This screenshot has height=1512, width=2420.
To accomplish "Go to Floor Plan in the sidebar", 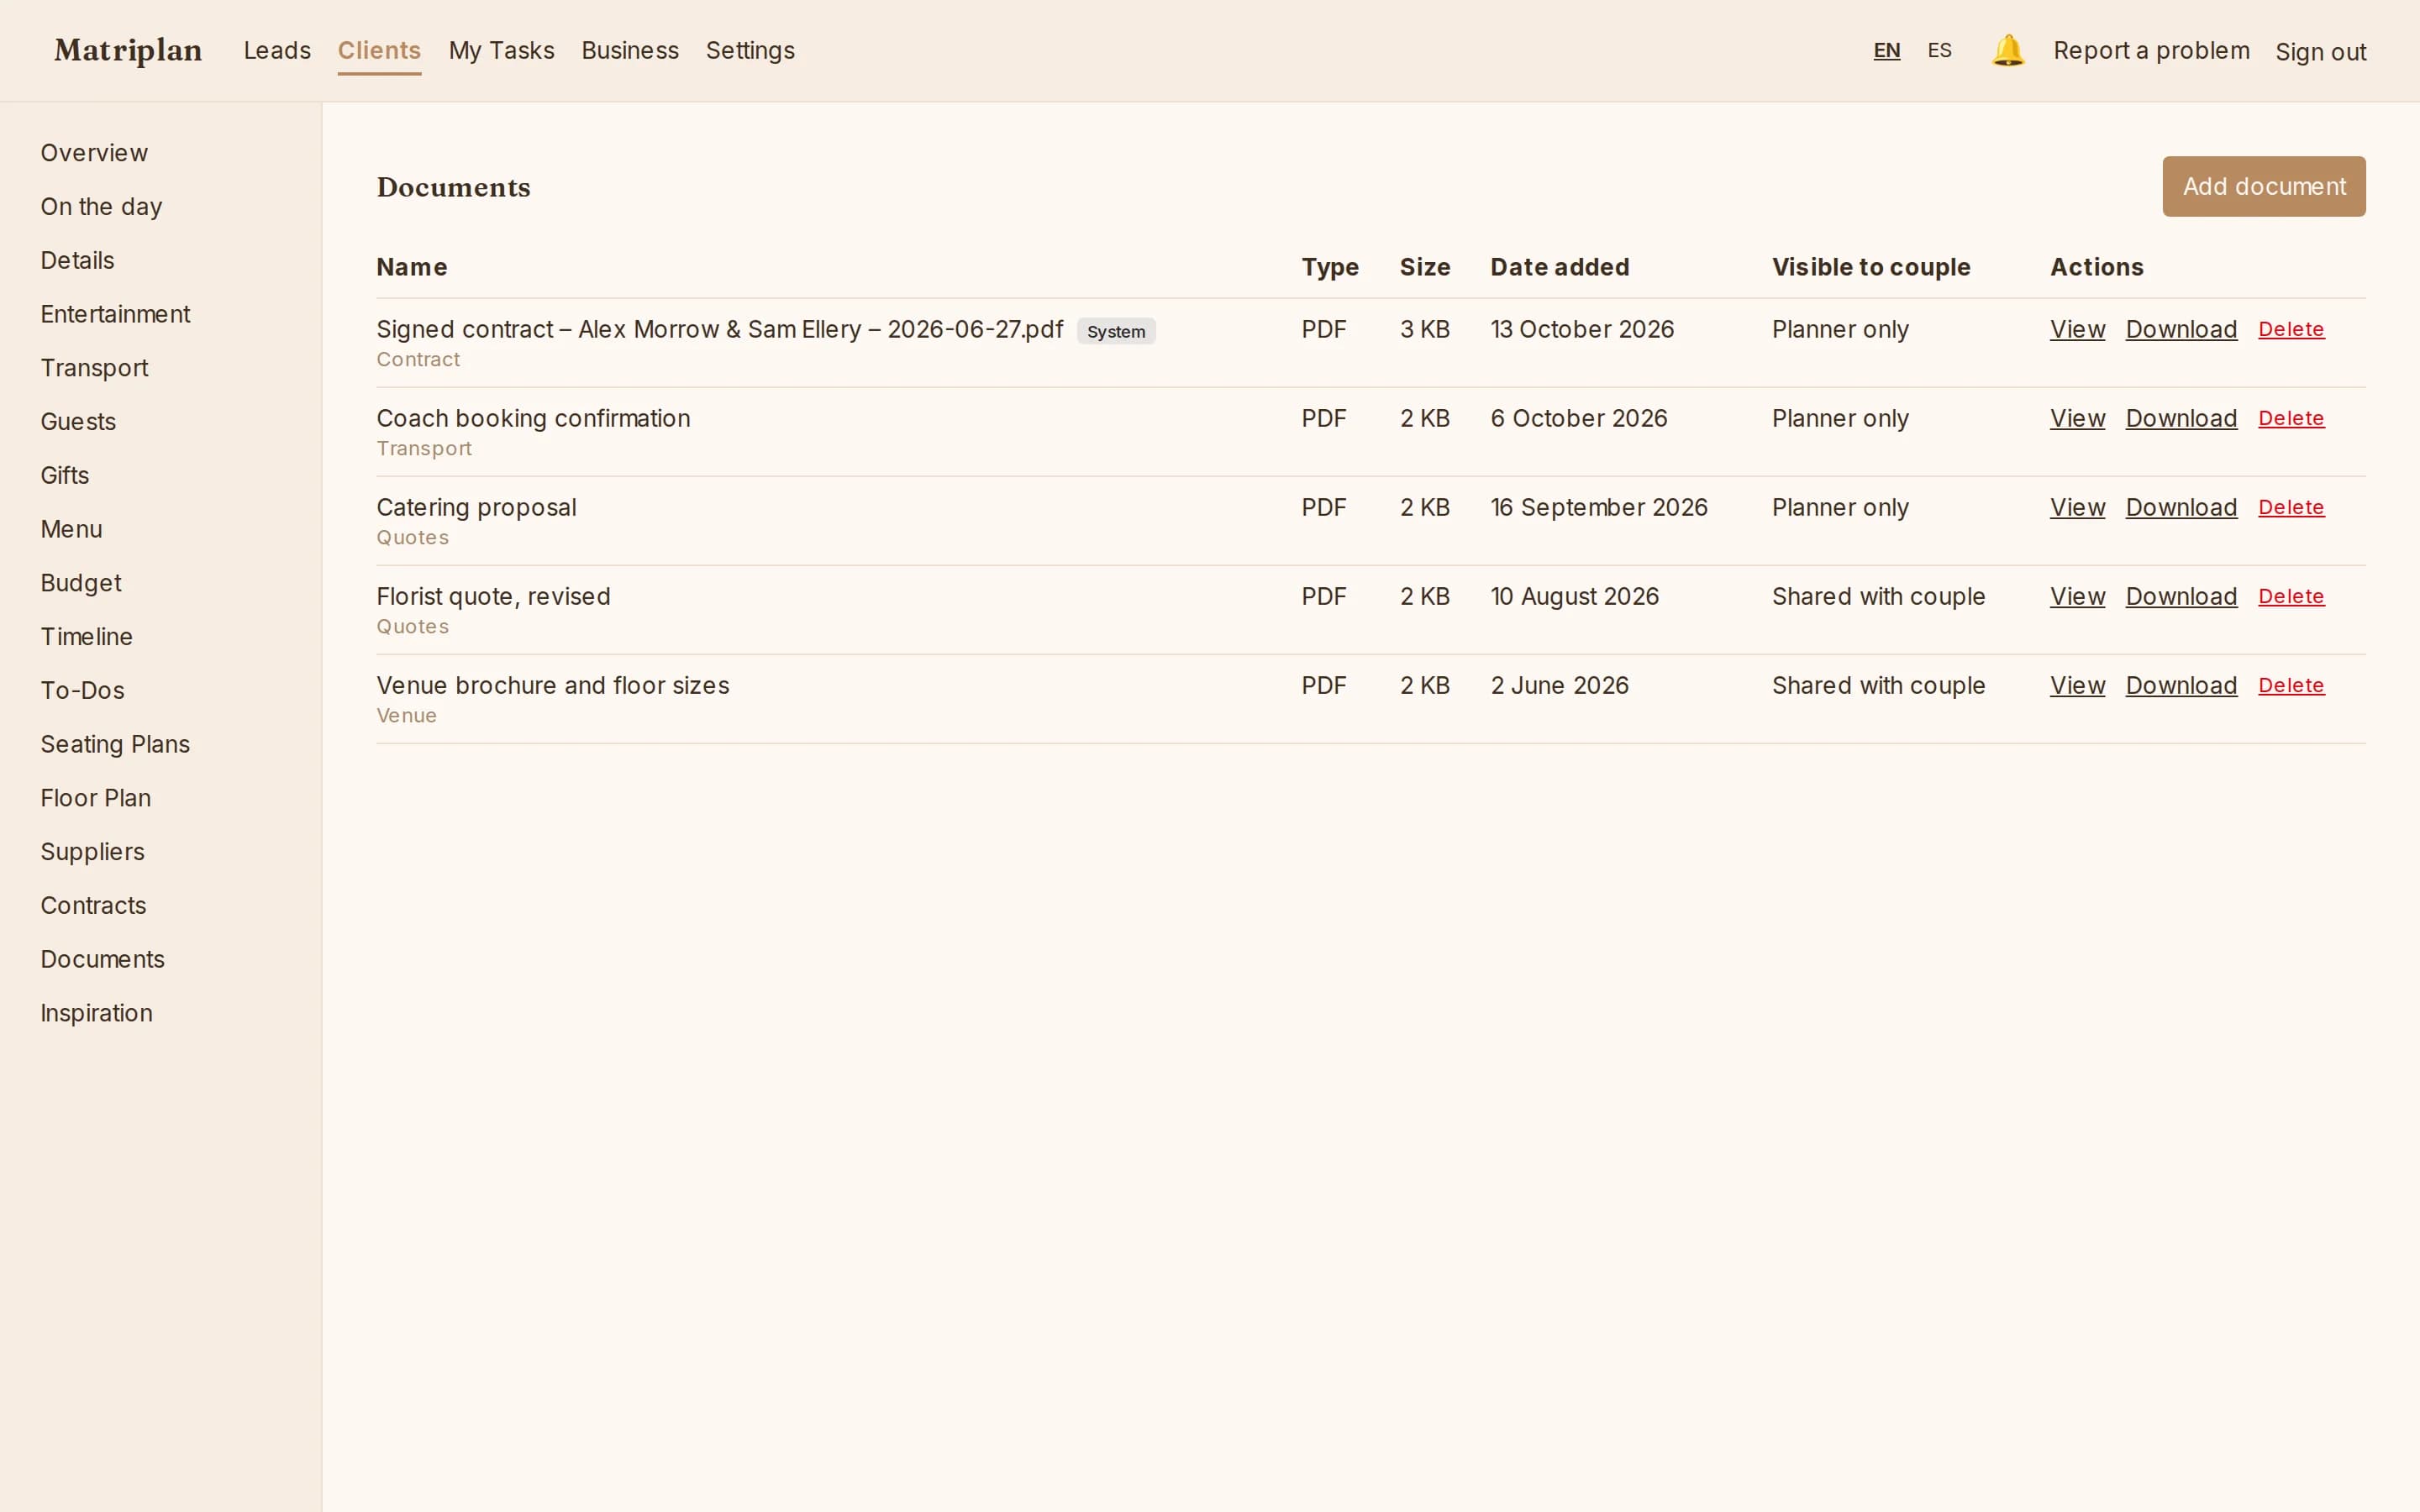I will point(96,798).
